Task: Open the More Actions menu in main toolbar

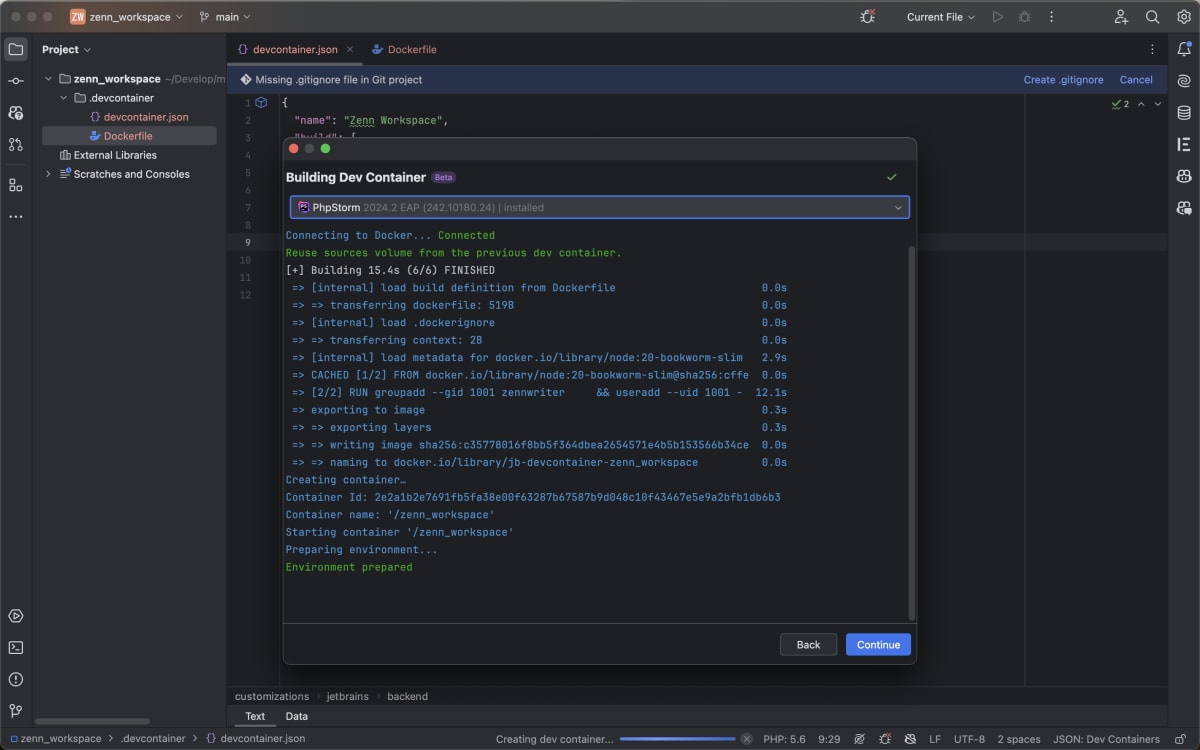Action: tap(1051, 17)
